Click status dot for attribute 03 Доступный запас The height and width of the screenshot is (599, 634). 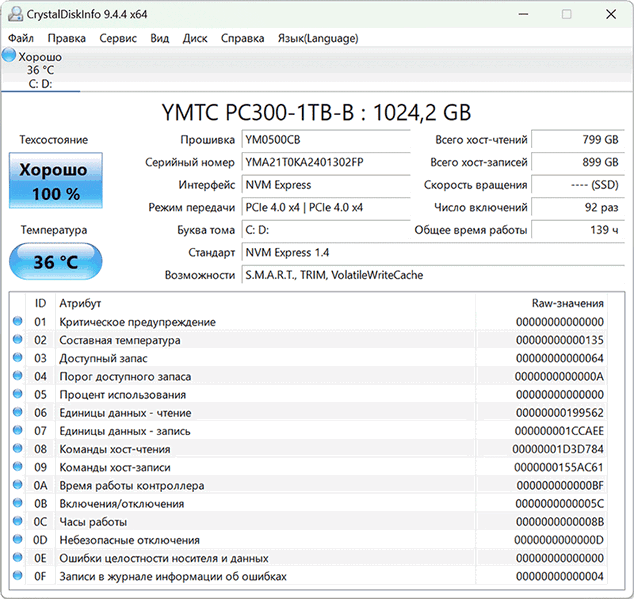pyautogui.click(x=17, y=358)
